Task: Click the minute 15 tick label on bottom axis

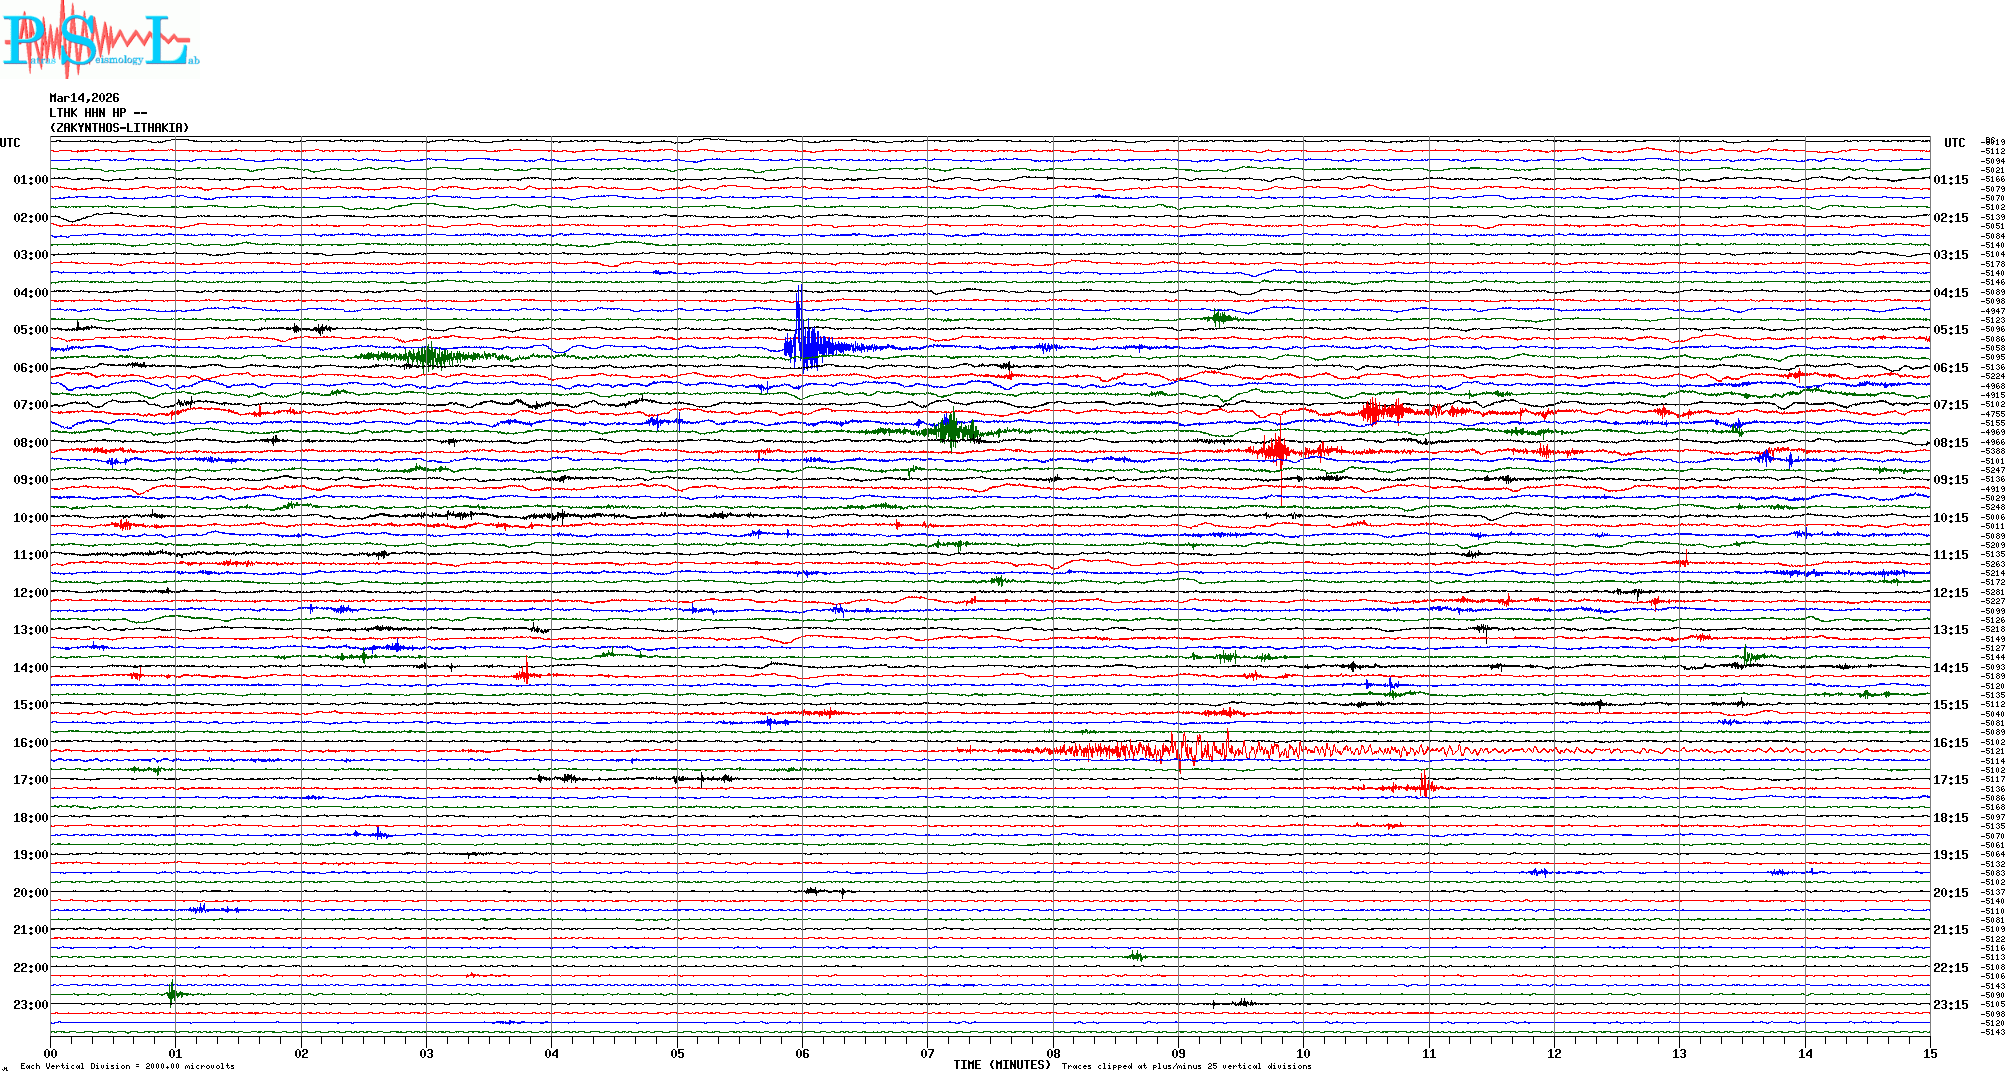Action: click(x=1930, y=1053)
